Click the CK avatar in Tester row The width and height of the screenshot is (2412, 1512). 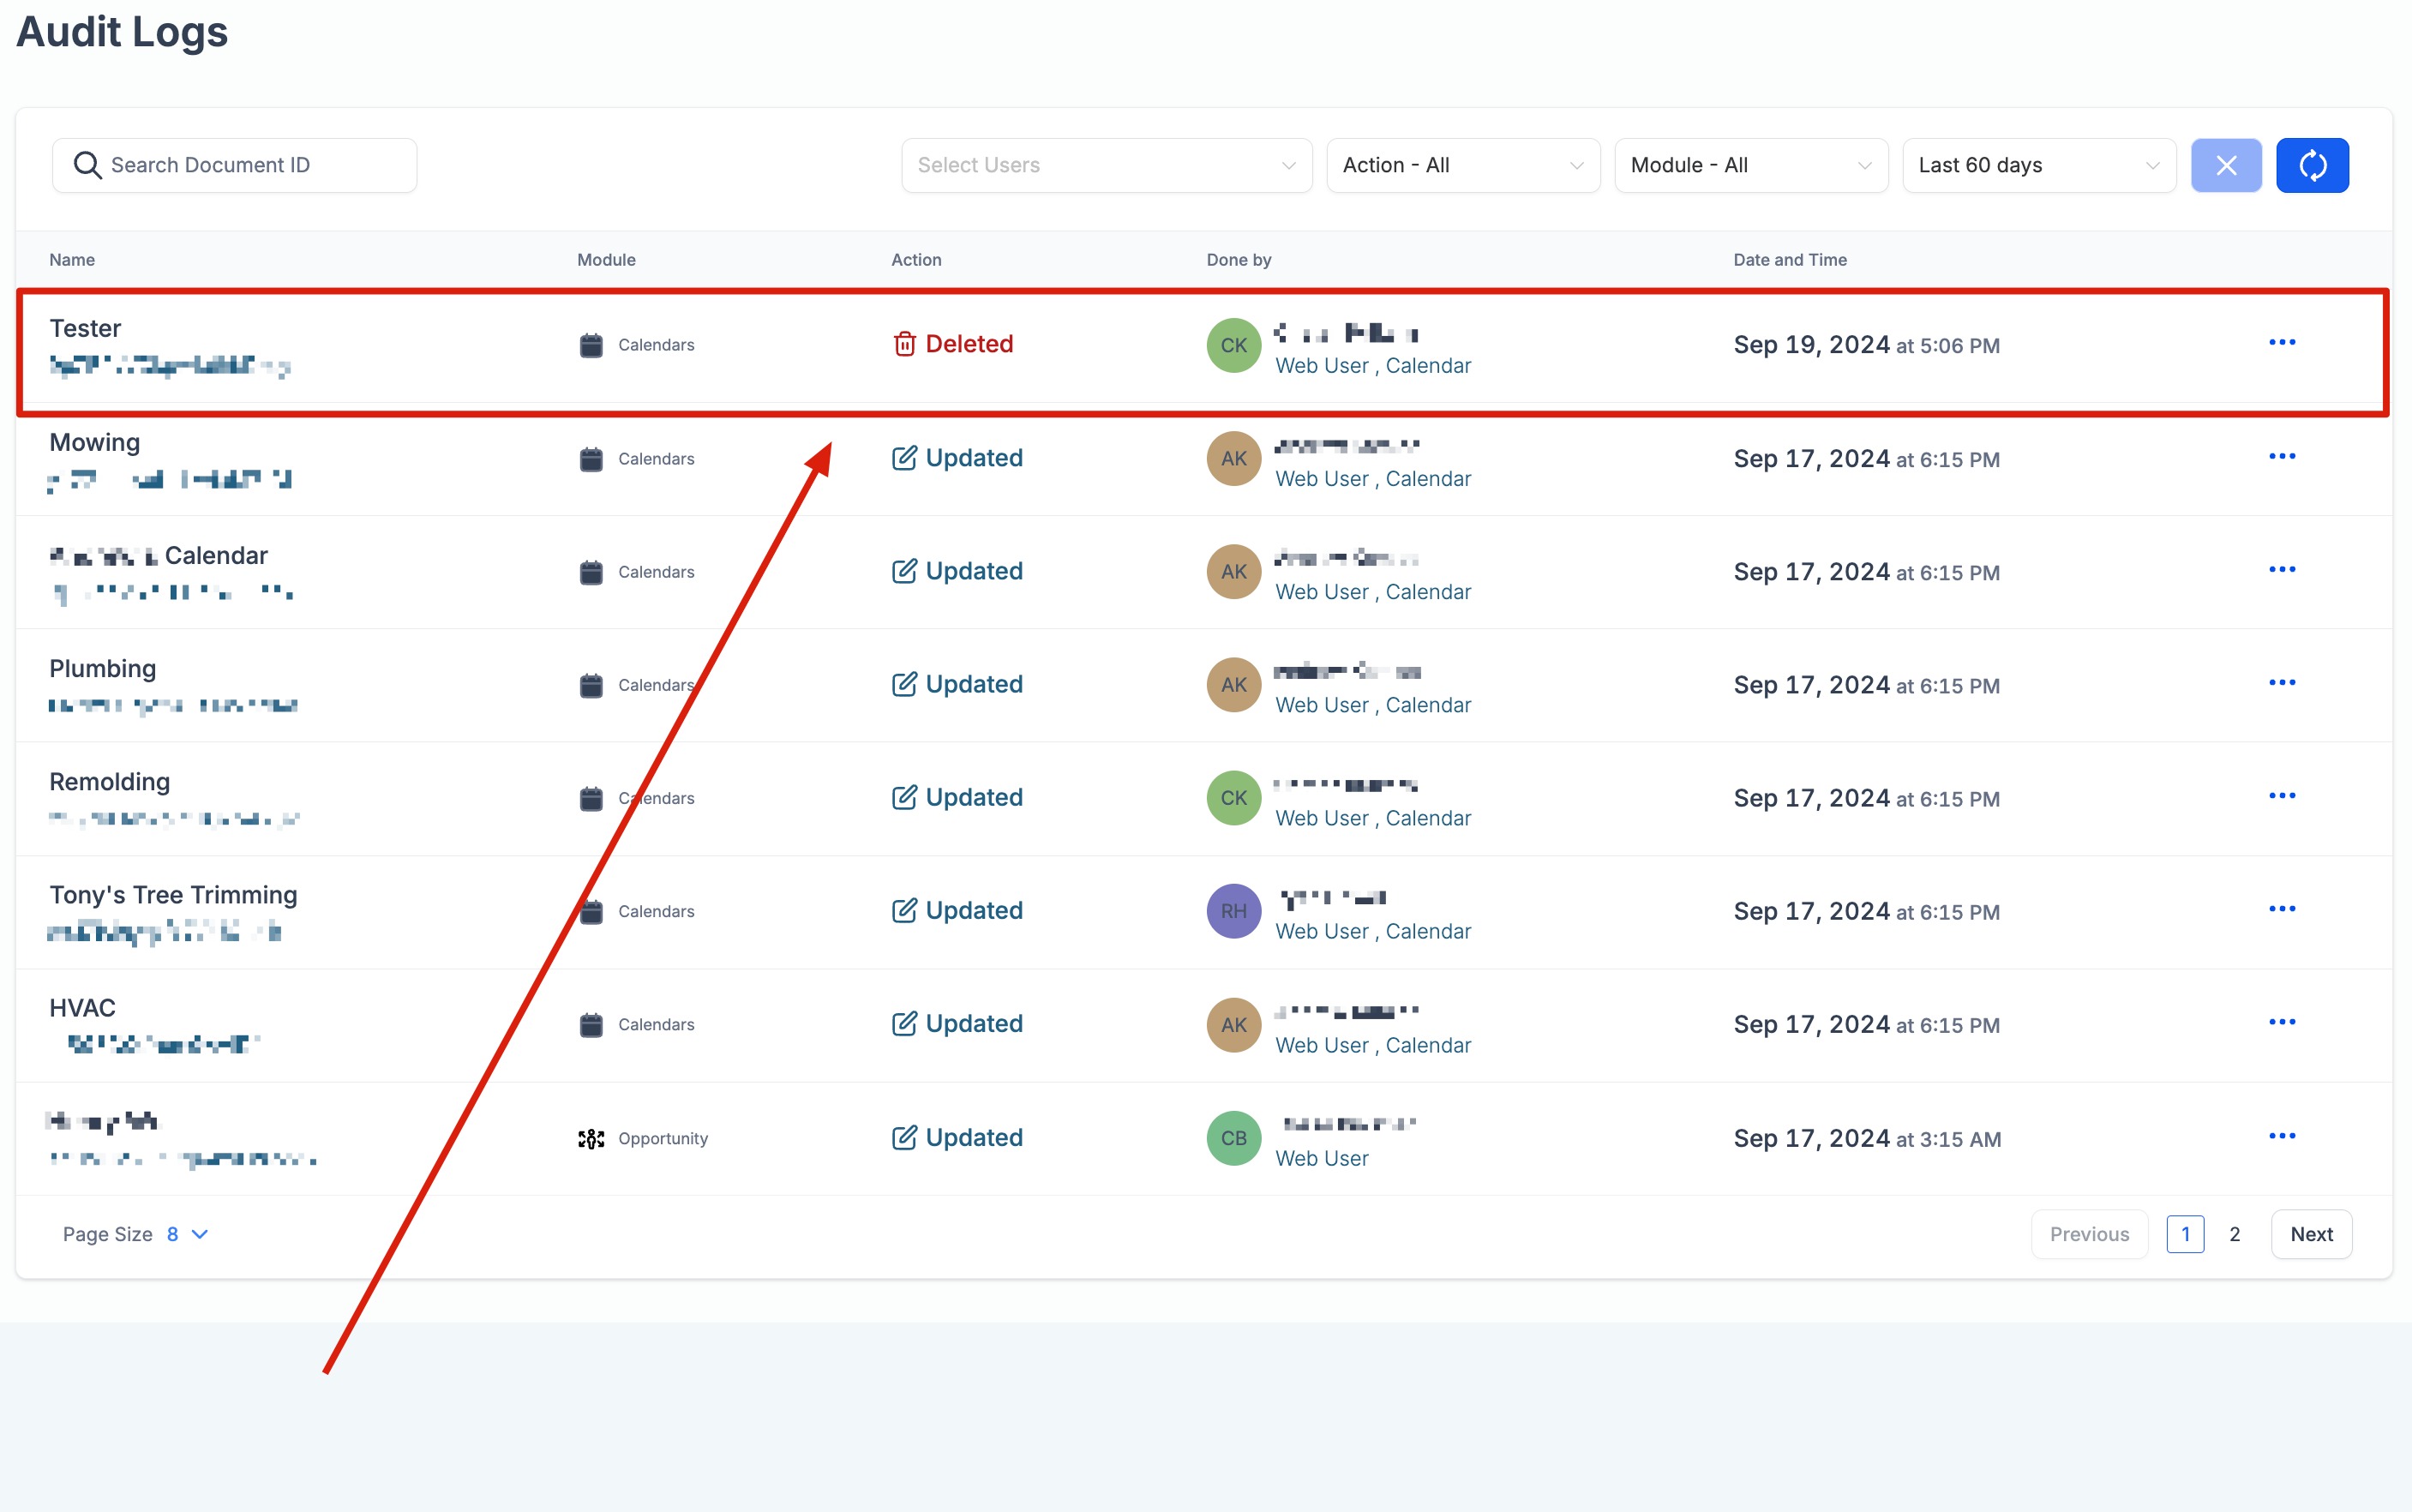coord(1233,345)
